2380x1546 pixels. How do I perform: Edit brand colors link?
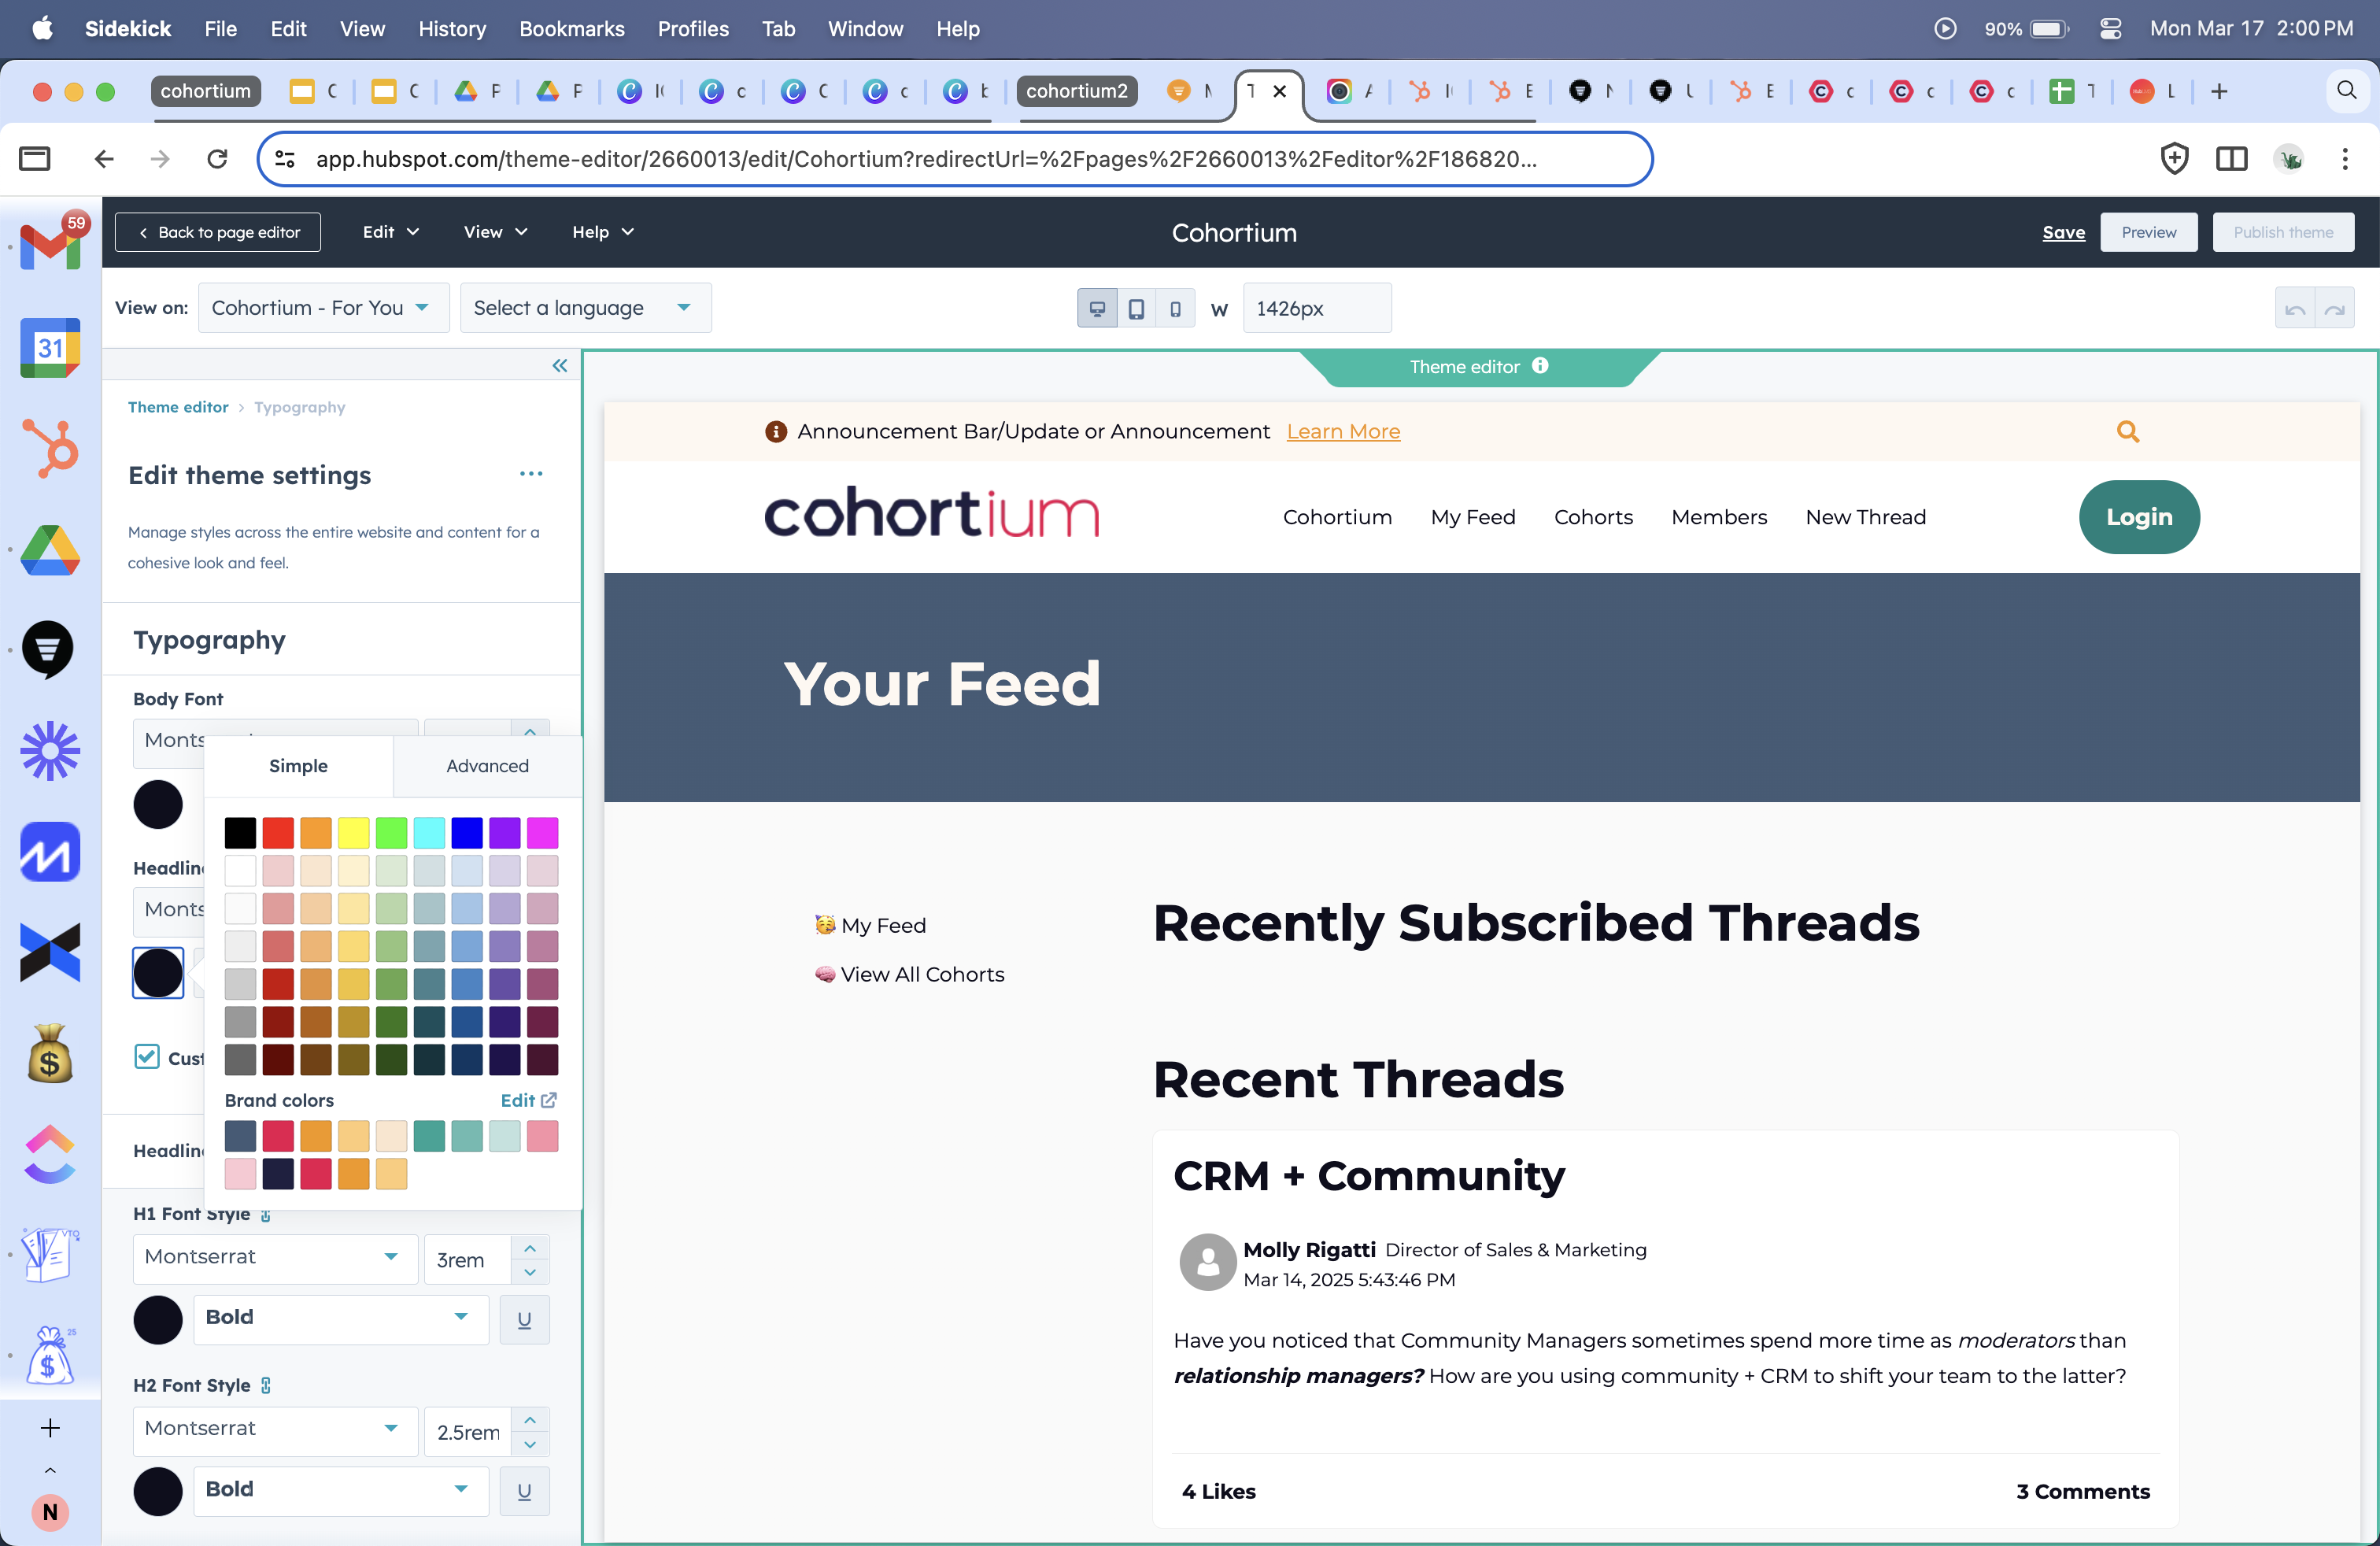(528, 1100)
